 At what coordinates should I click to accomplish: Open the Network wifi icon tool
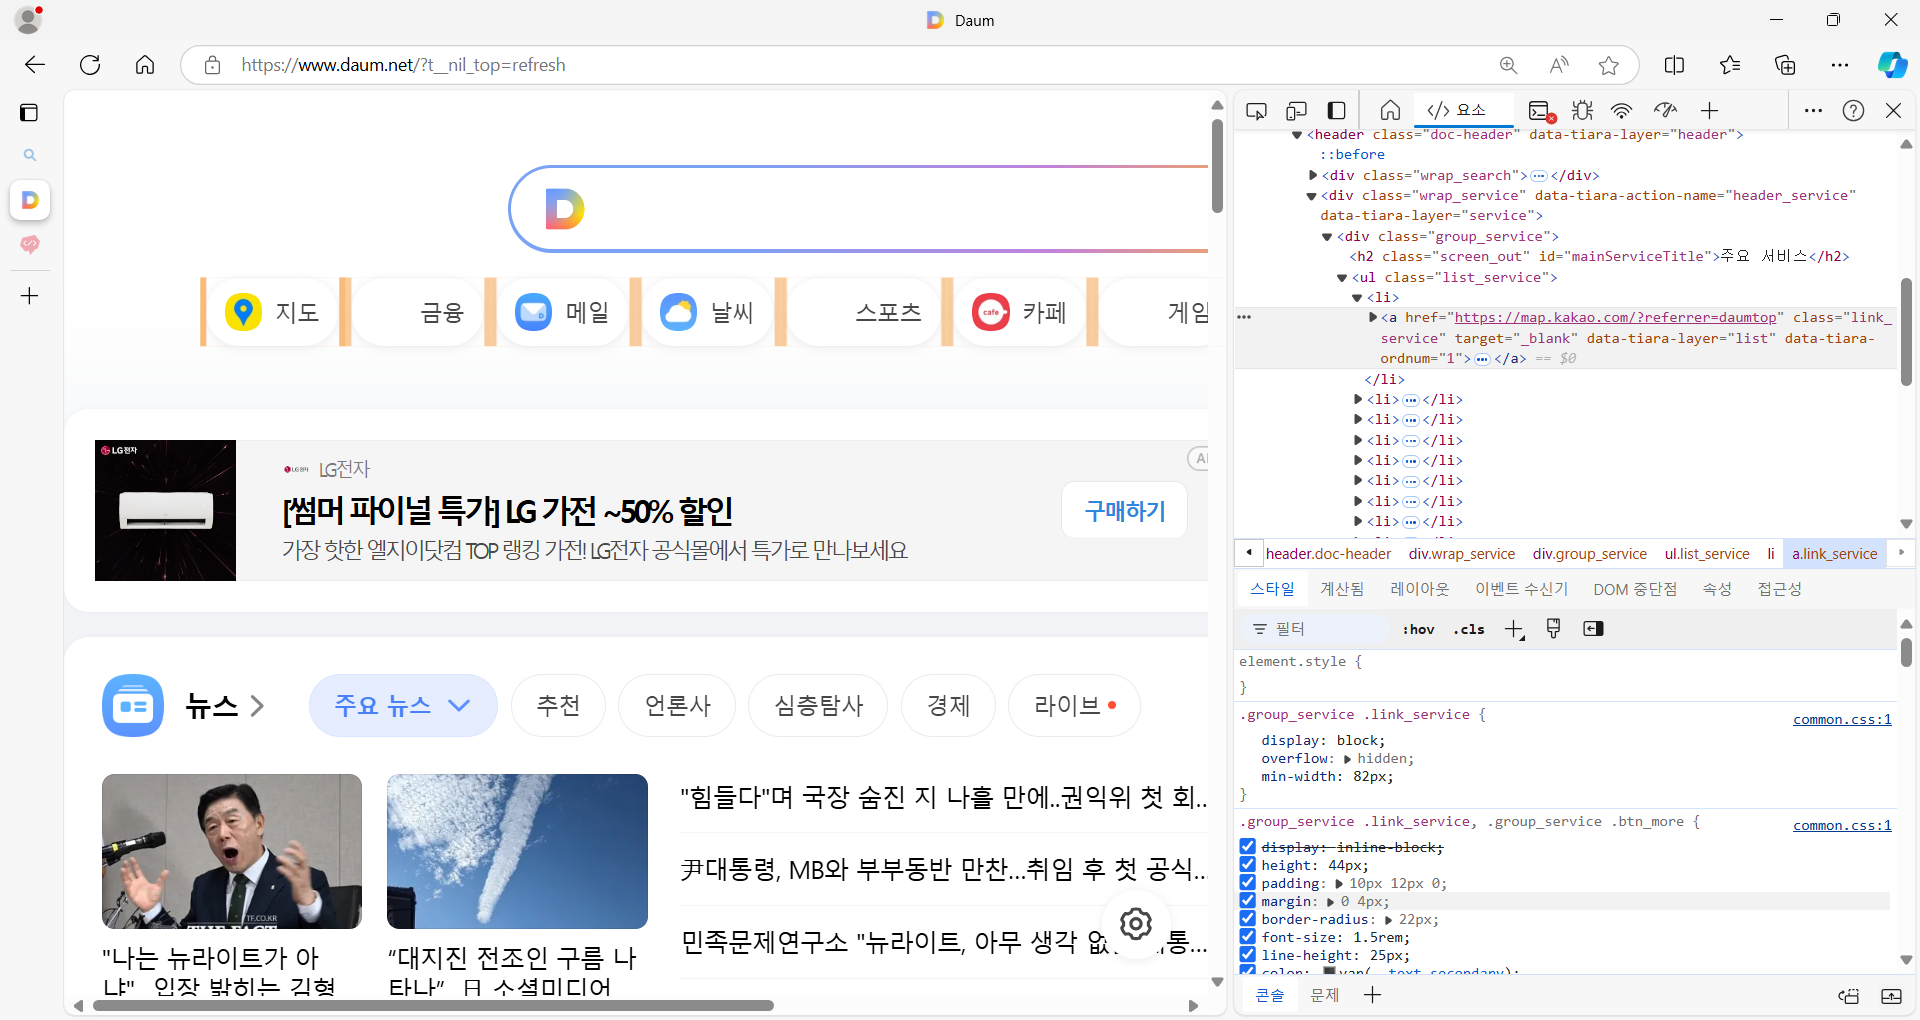point(1622,111)
